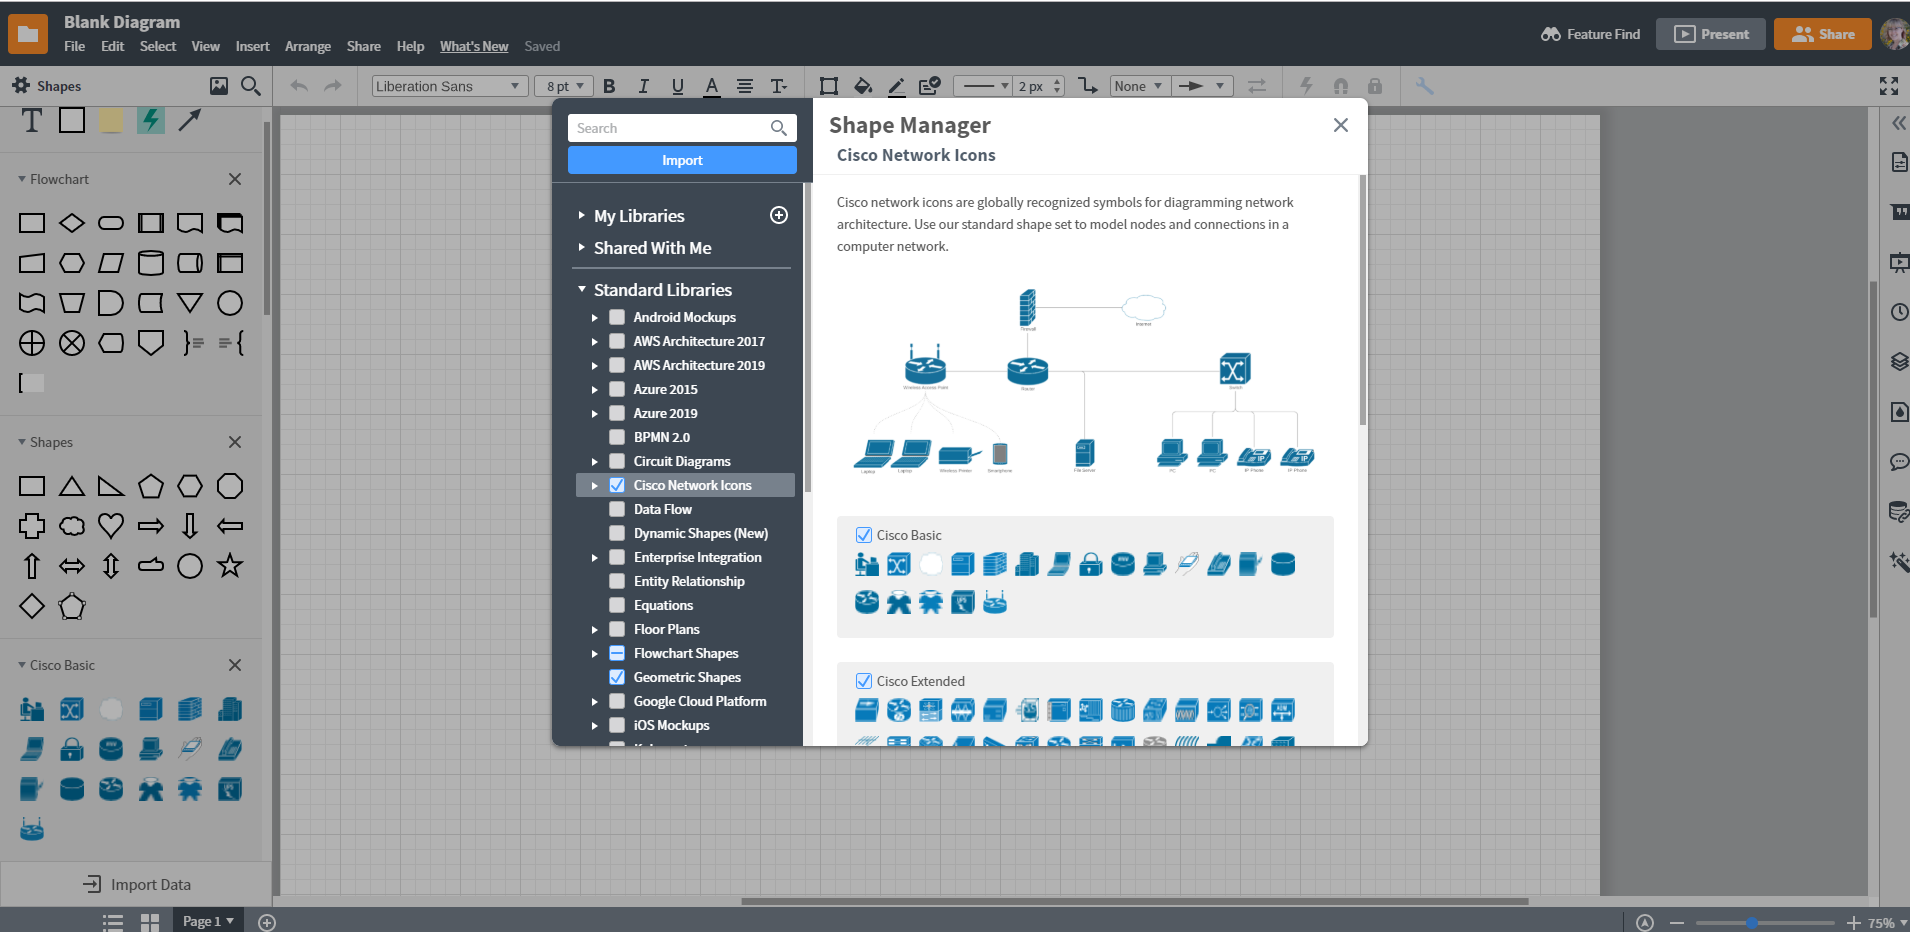Click the fill color bucket icon

click(x=863, y=86)
